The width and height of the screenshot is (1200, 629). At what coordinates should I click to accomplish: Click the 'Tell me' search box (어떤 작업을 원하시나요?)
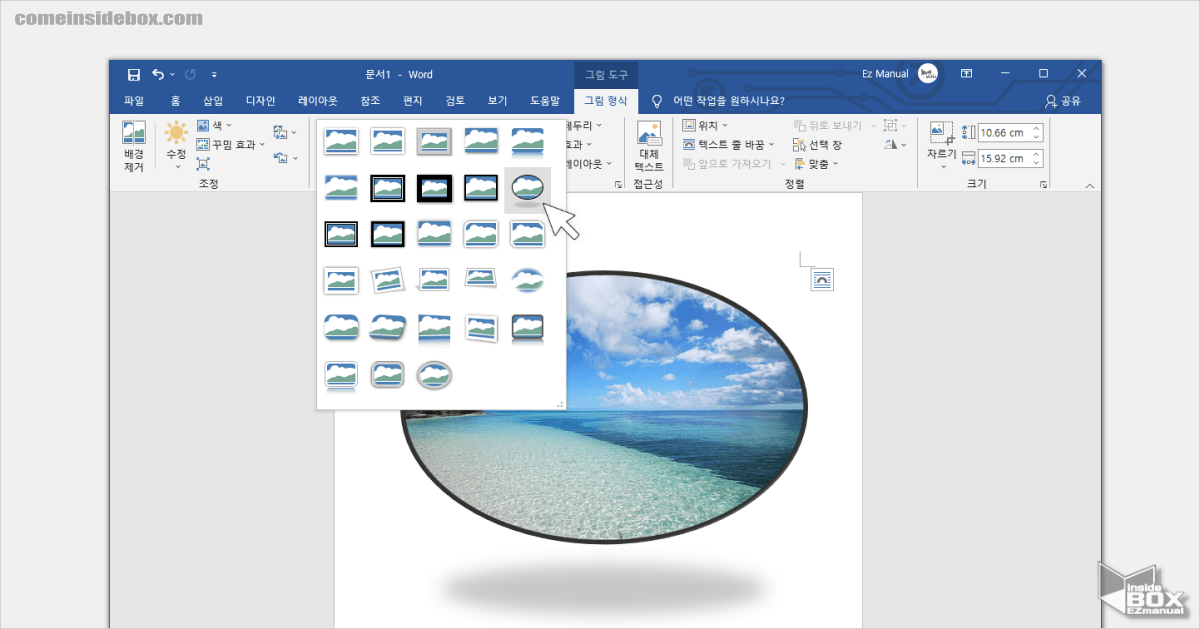(728, 101)
